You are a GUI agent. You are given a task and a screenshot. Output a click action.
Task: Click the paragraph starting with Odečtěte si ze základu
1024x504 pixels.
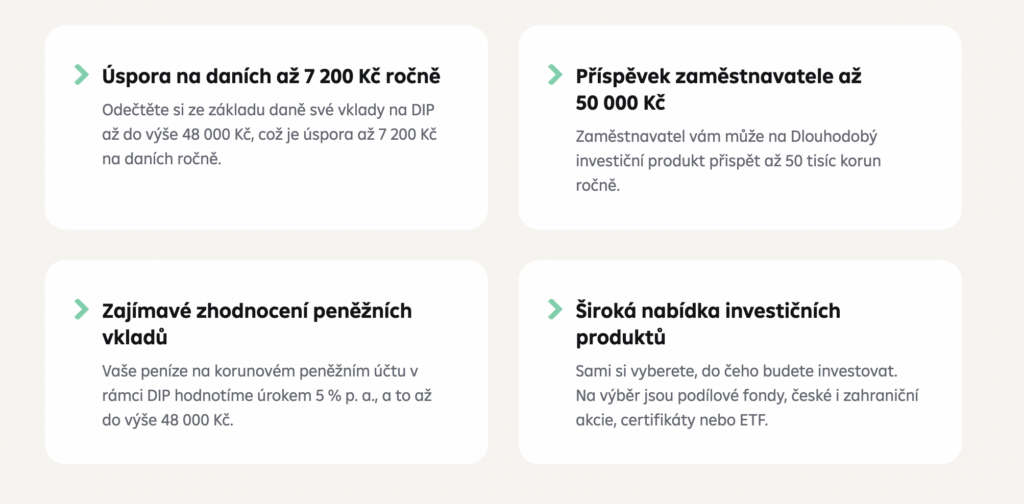click(270, 135)
